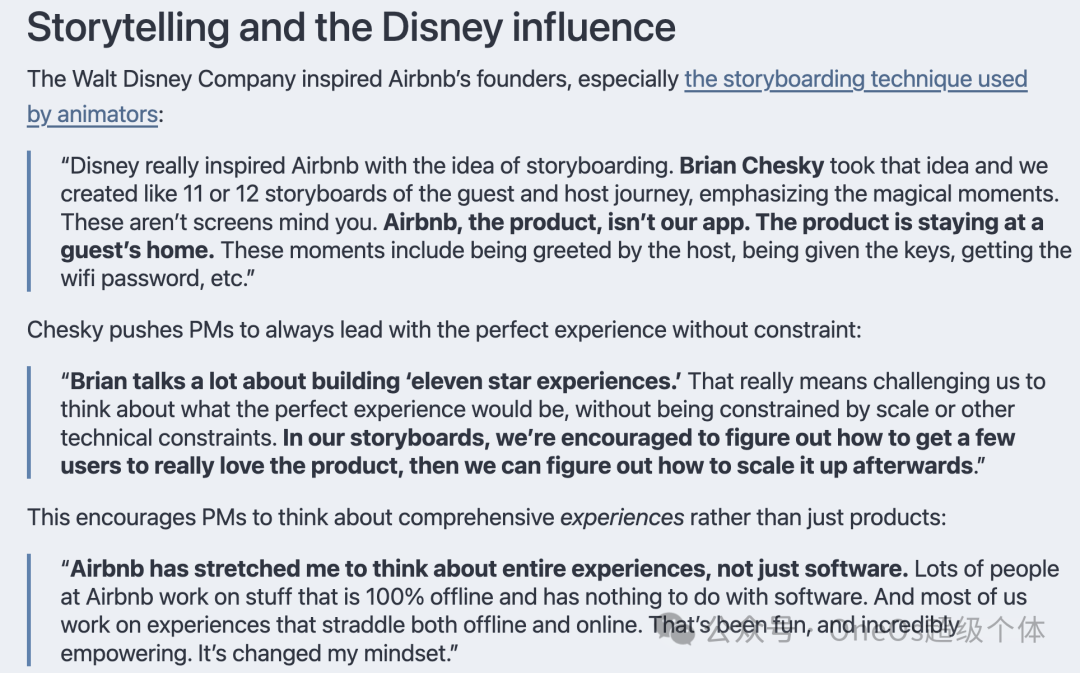The image size is (1080, 673).
Task: Open the storyboarding technique used link
Action: [x=855, y=79]
